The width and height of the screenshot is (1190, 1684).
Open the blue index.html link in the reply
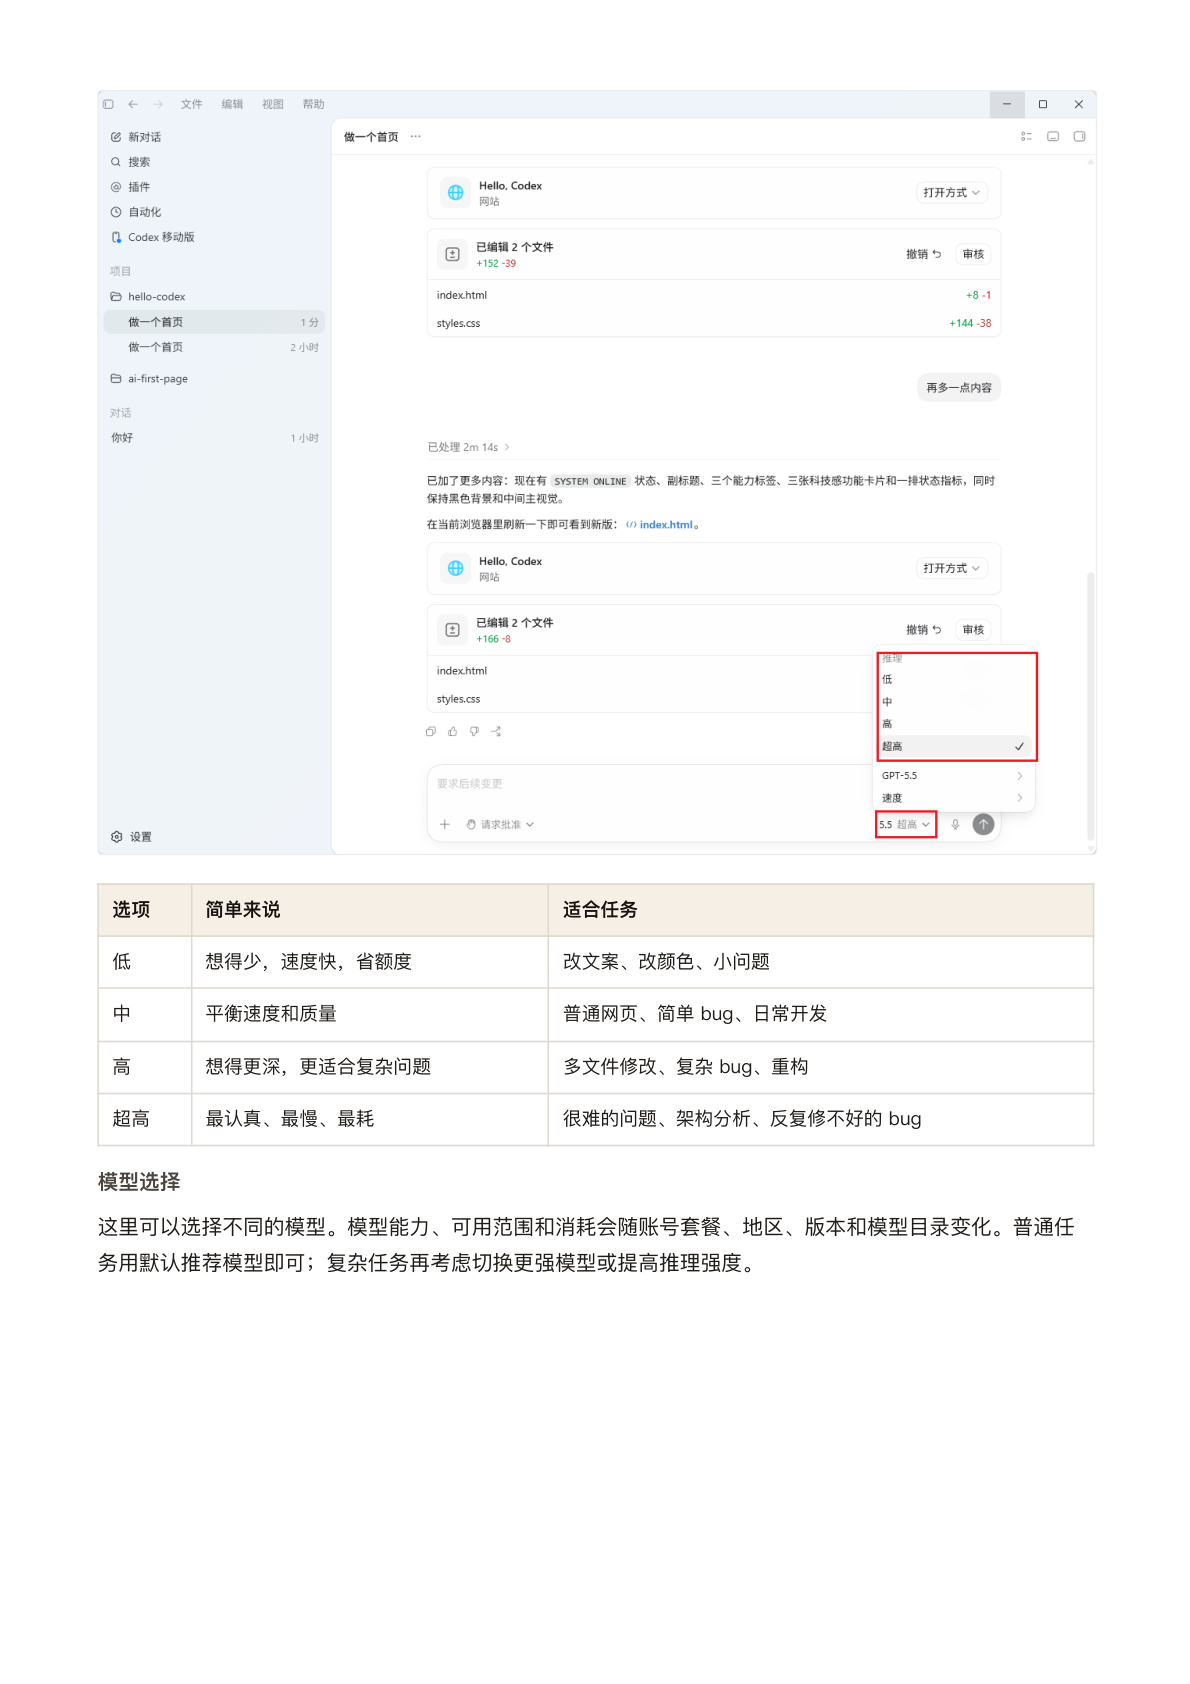[660, 525]
